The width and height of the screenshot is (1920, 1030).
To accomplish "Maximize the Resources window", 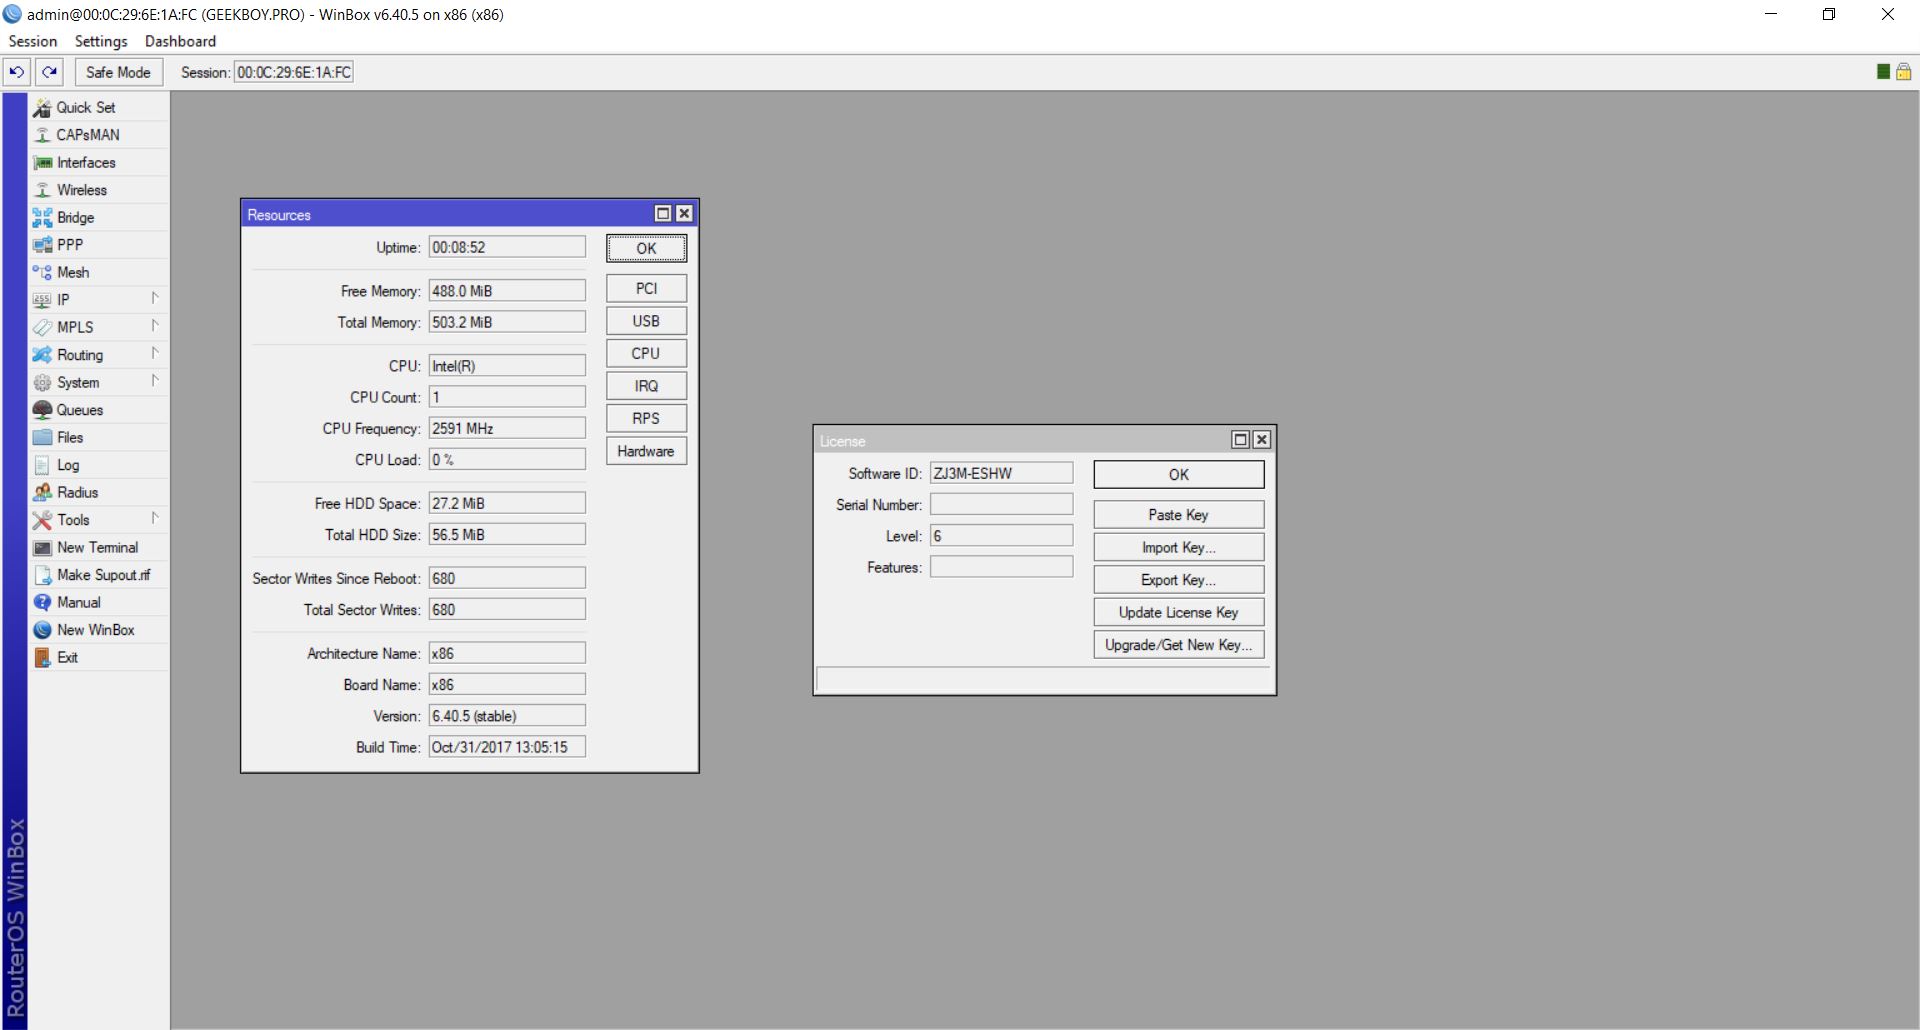I will (x=663, y=213).
